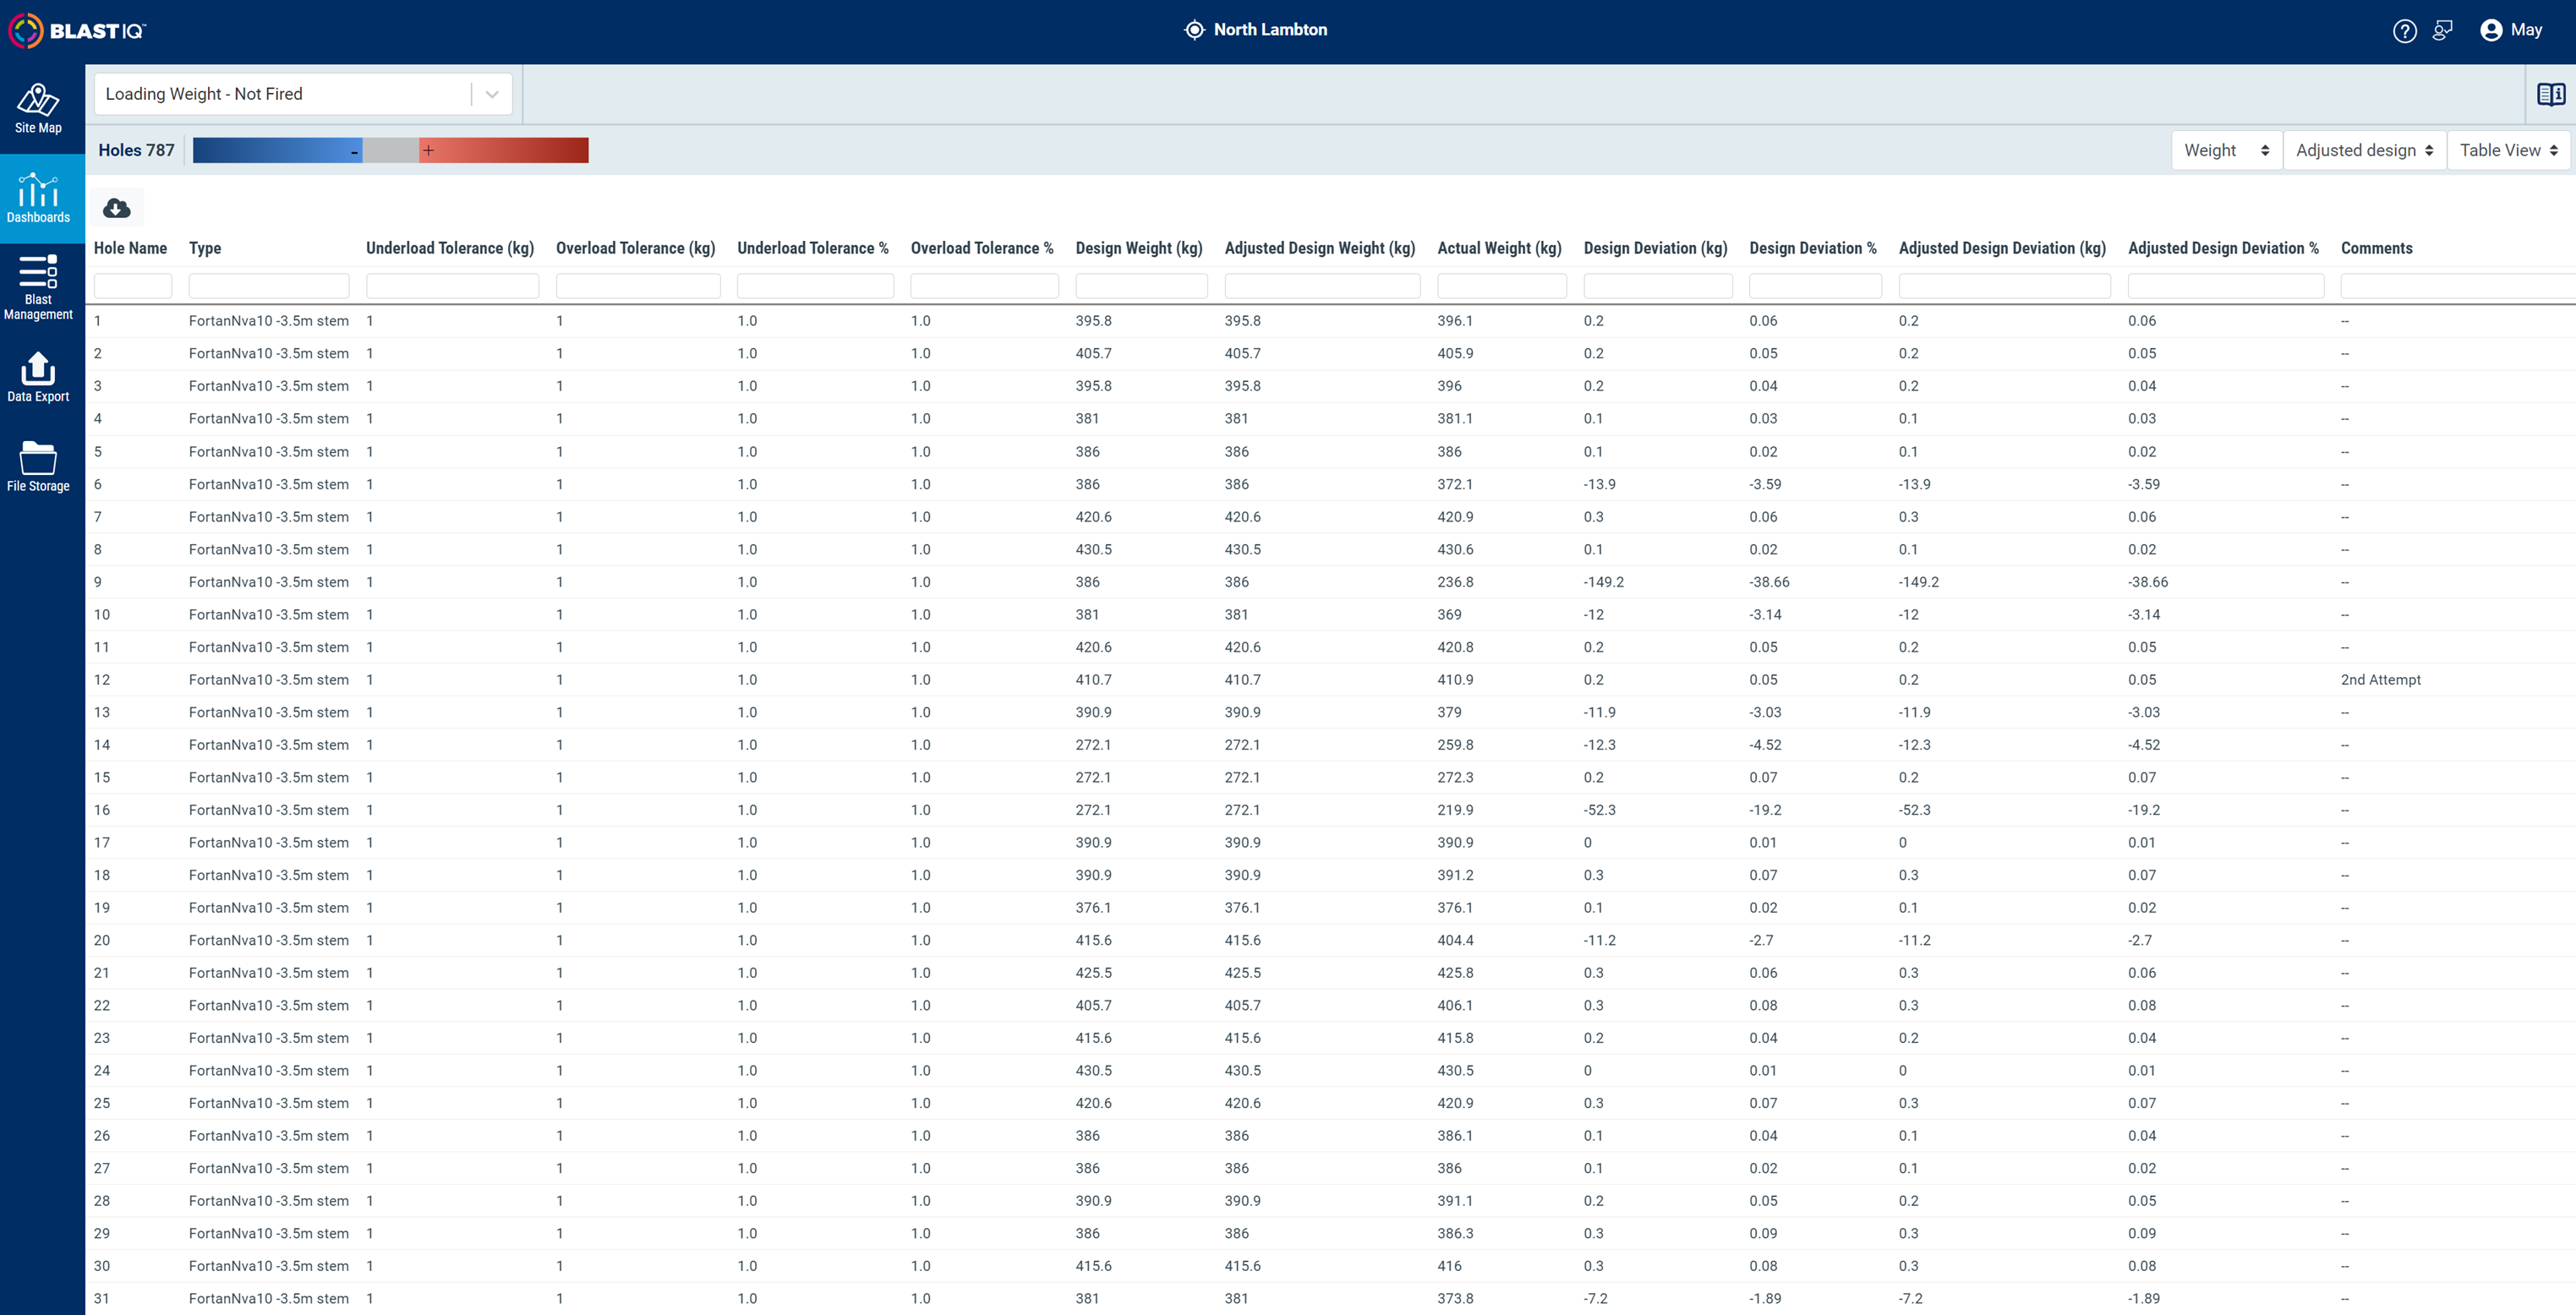Click the grey in-tolerance legend bar
The height and width of the screenshot is (1315, 2576).
pos(390,150)
